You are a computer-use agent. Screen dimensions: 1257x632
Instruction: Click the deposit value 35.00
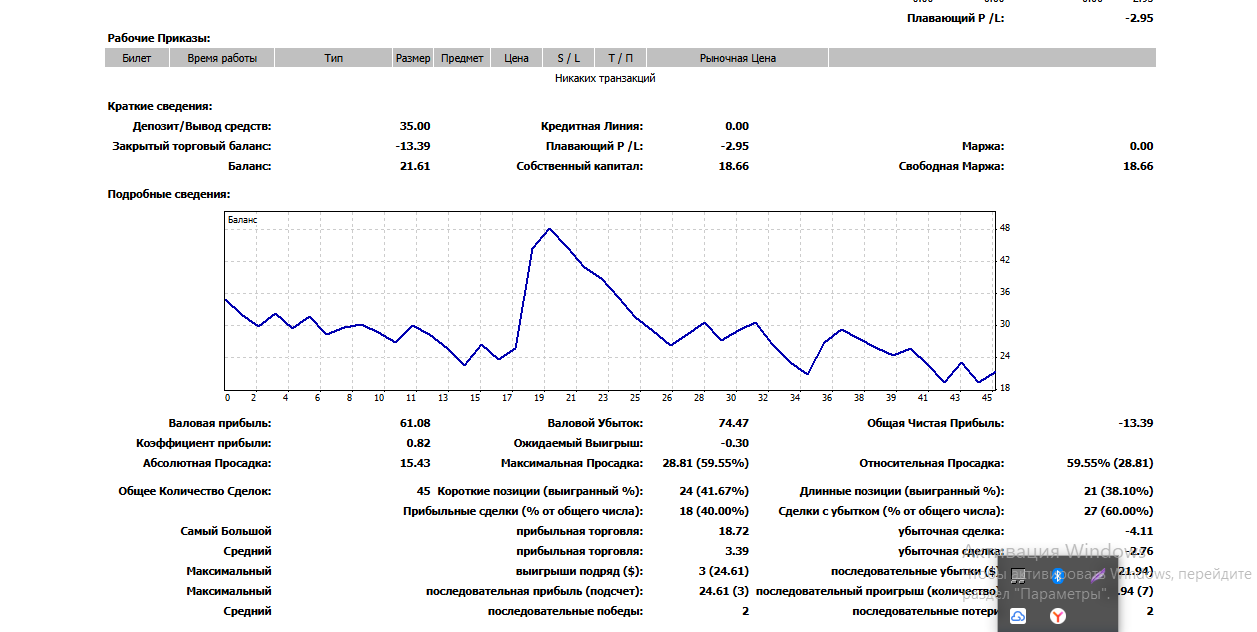point(415,126)
